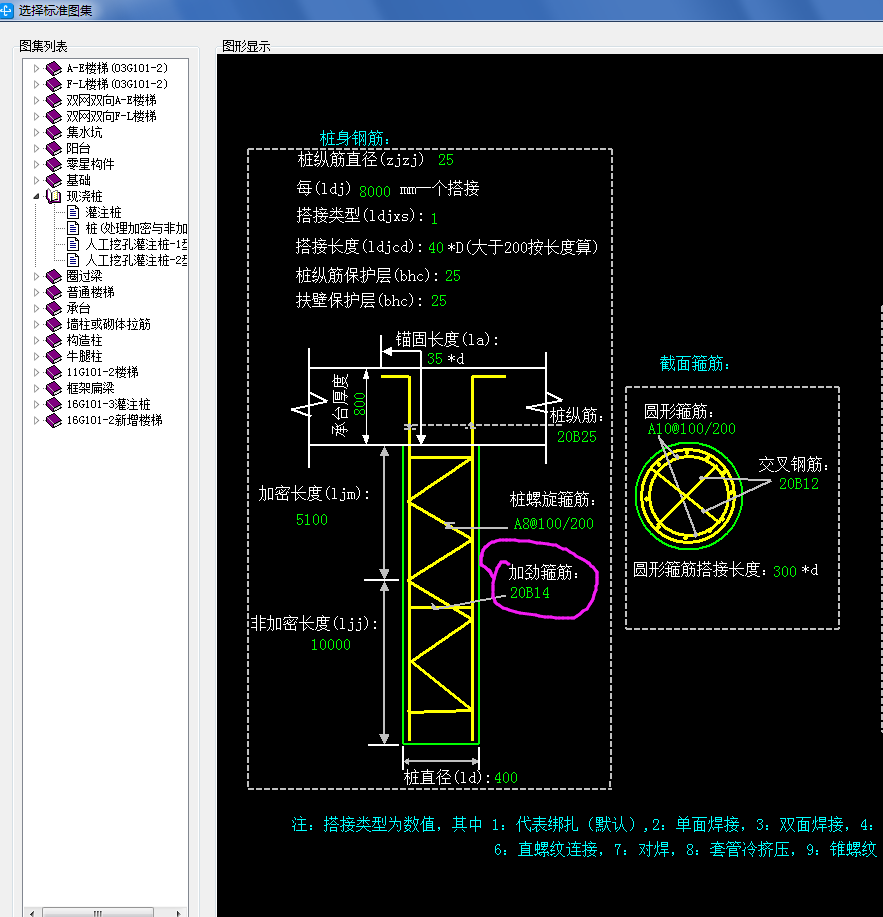Edit pile longitudinal bar diameter value 25
Viewport: 883px width, 917px height.
point(446,160)
